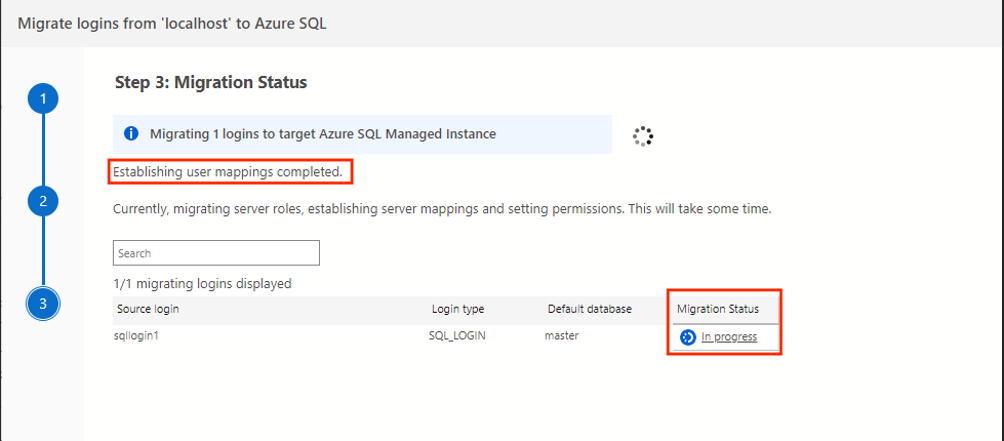The width and height of the screenshot is (1004, 441).
Task: Sort by Default database column header
Action: point(590,309)
